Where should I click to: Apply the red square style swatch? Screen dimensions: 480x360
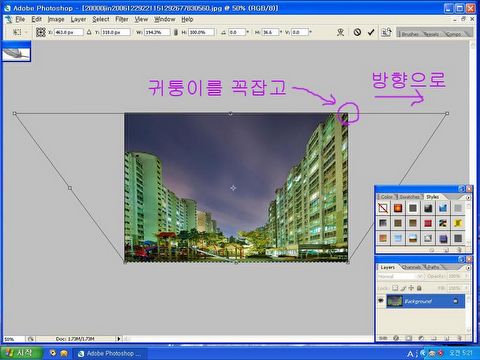click(428, 223)
